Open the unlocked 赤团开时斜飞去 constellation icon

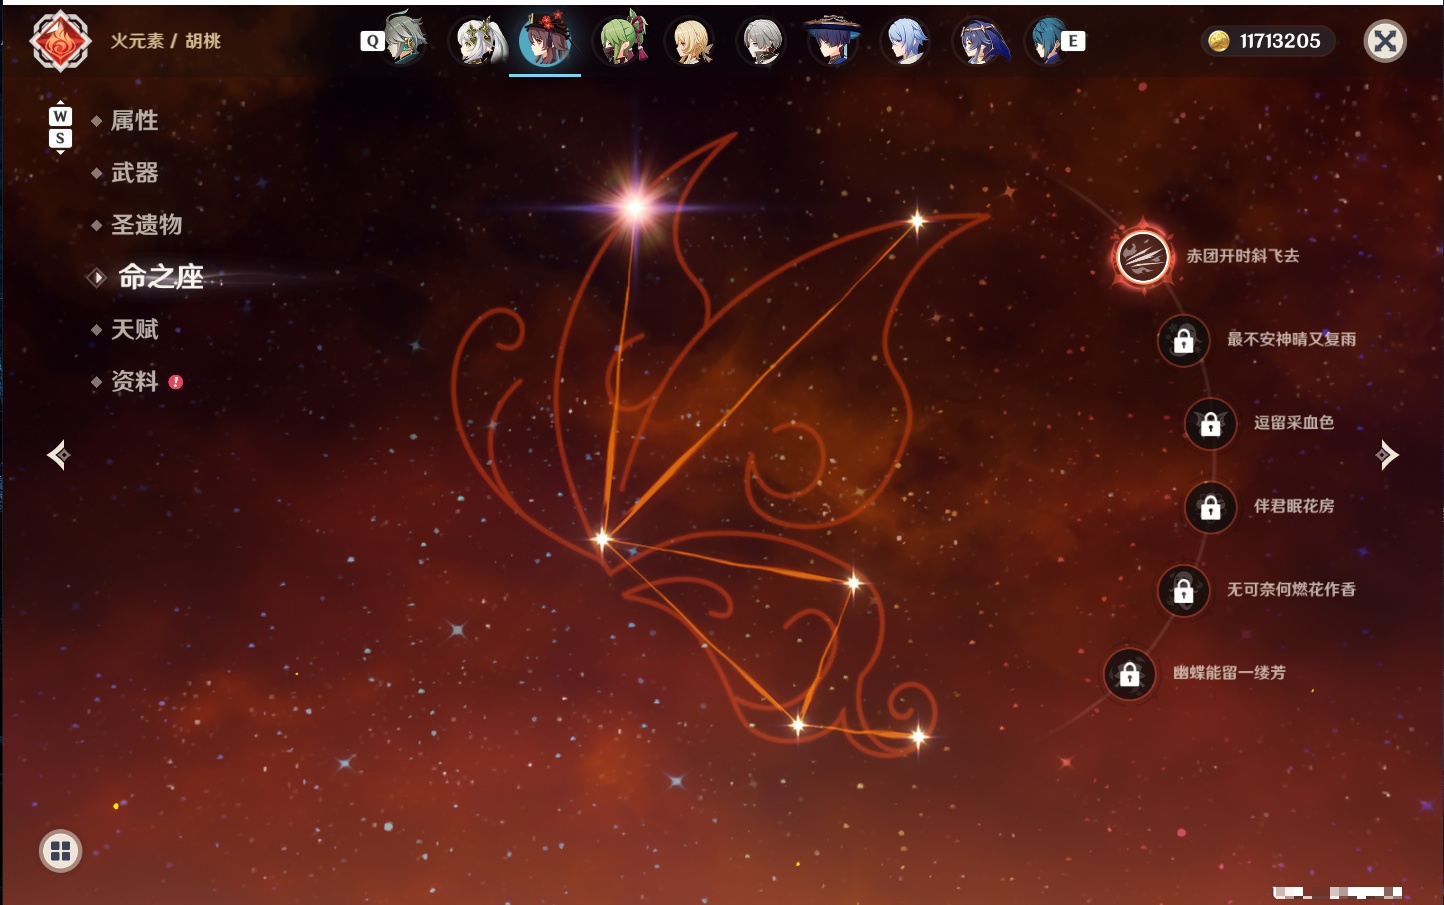[x=1142, y=256]
